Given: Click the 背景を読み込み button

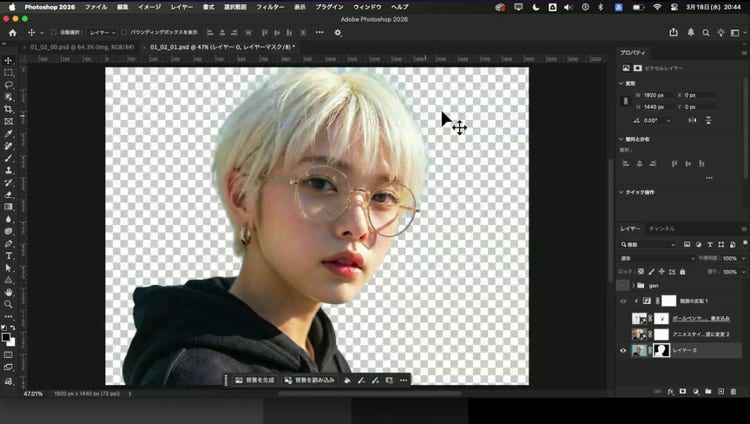Looking at the screenshot, I should (310, 380).
